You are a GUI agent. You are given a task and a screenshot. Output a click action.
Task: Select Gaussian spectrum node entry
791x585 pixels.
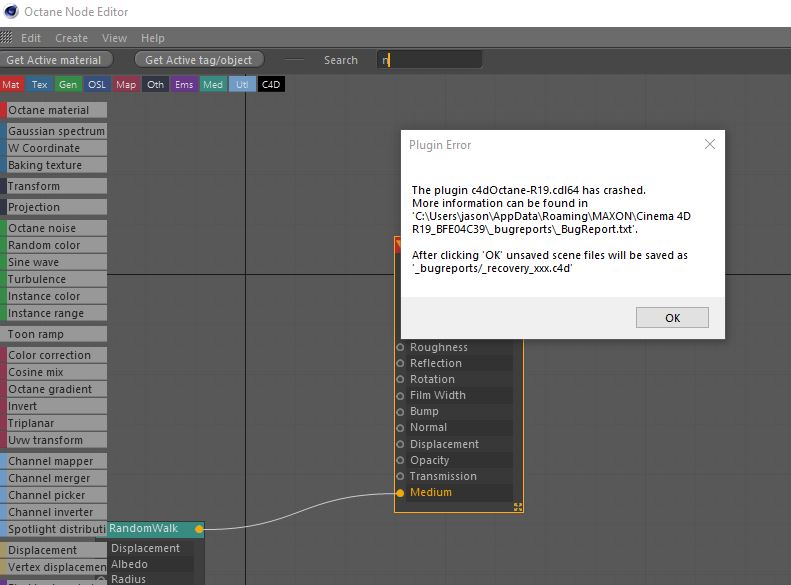pyautogui.click(x=53, y=131)
